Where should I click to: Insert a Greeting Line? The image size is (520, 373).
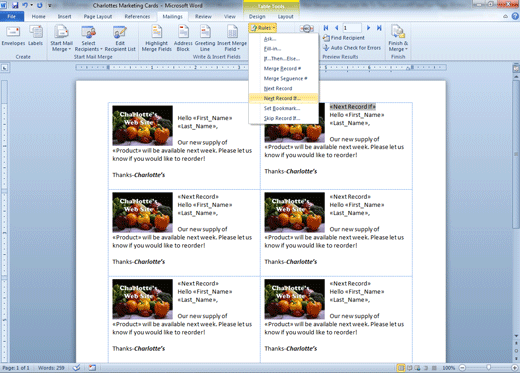[x=205, y=39]
